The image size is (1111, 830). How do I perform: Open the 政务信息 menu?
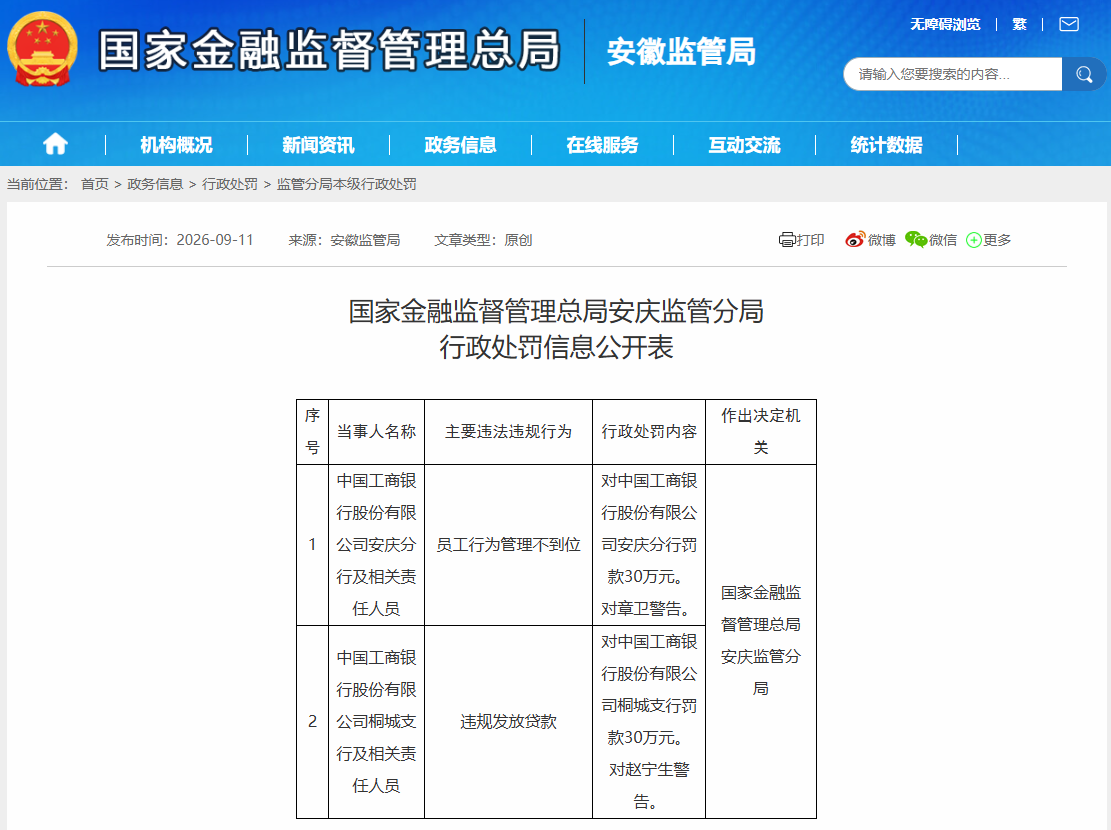point(461,145)
